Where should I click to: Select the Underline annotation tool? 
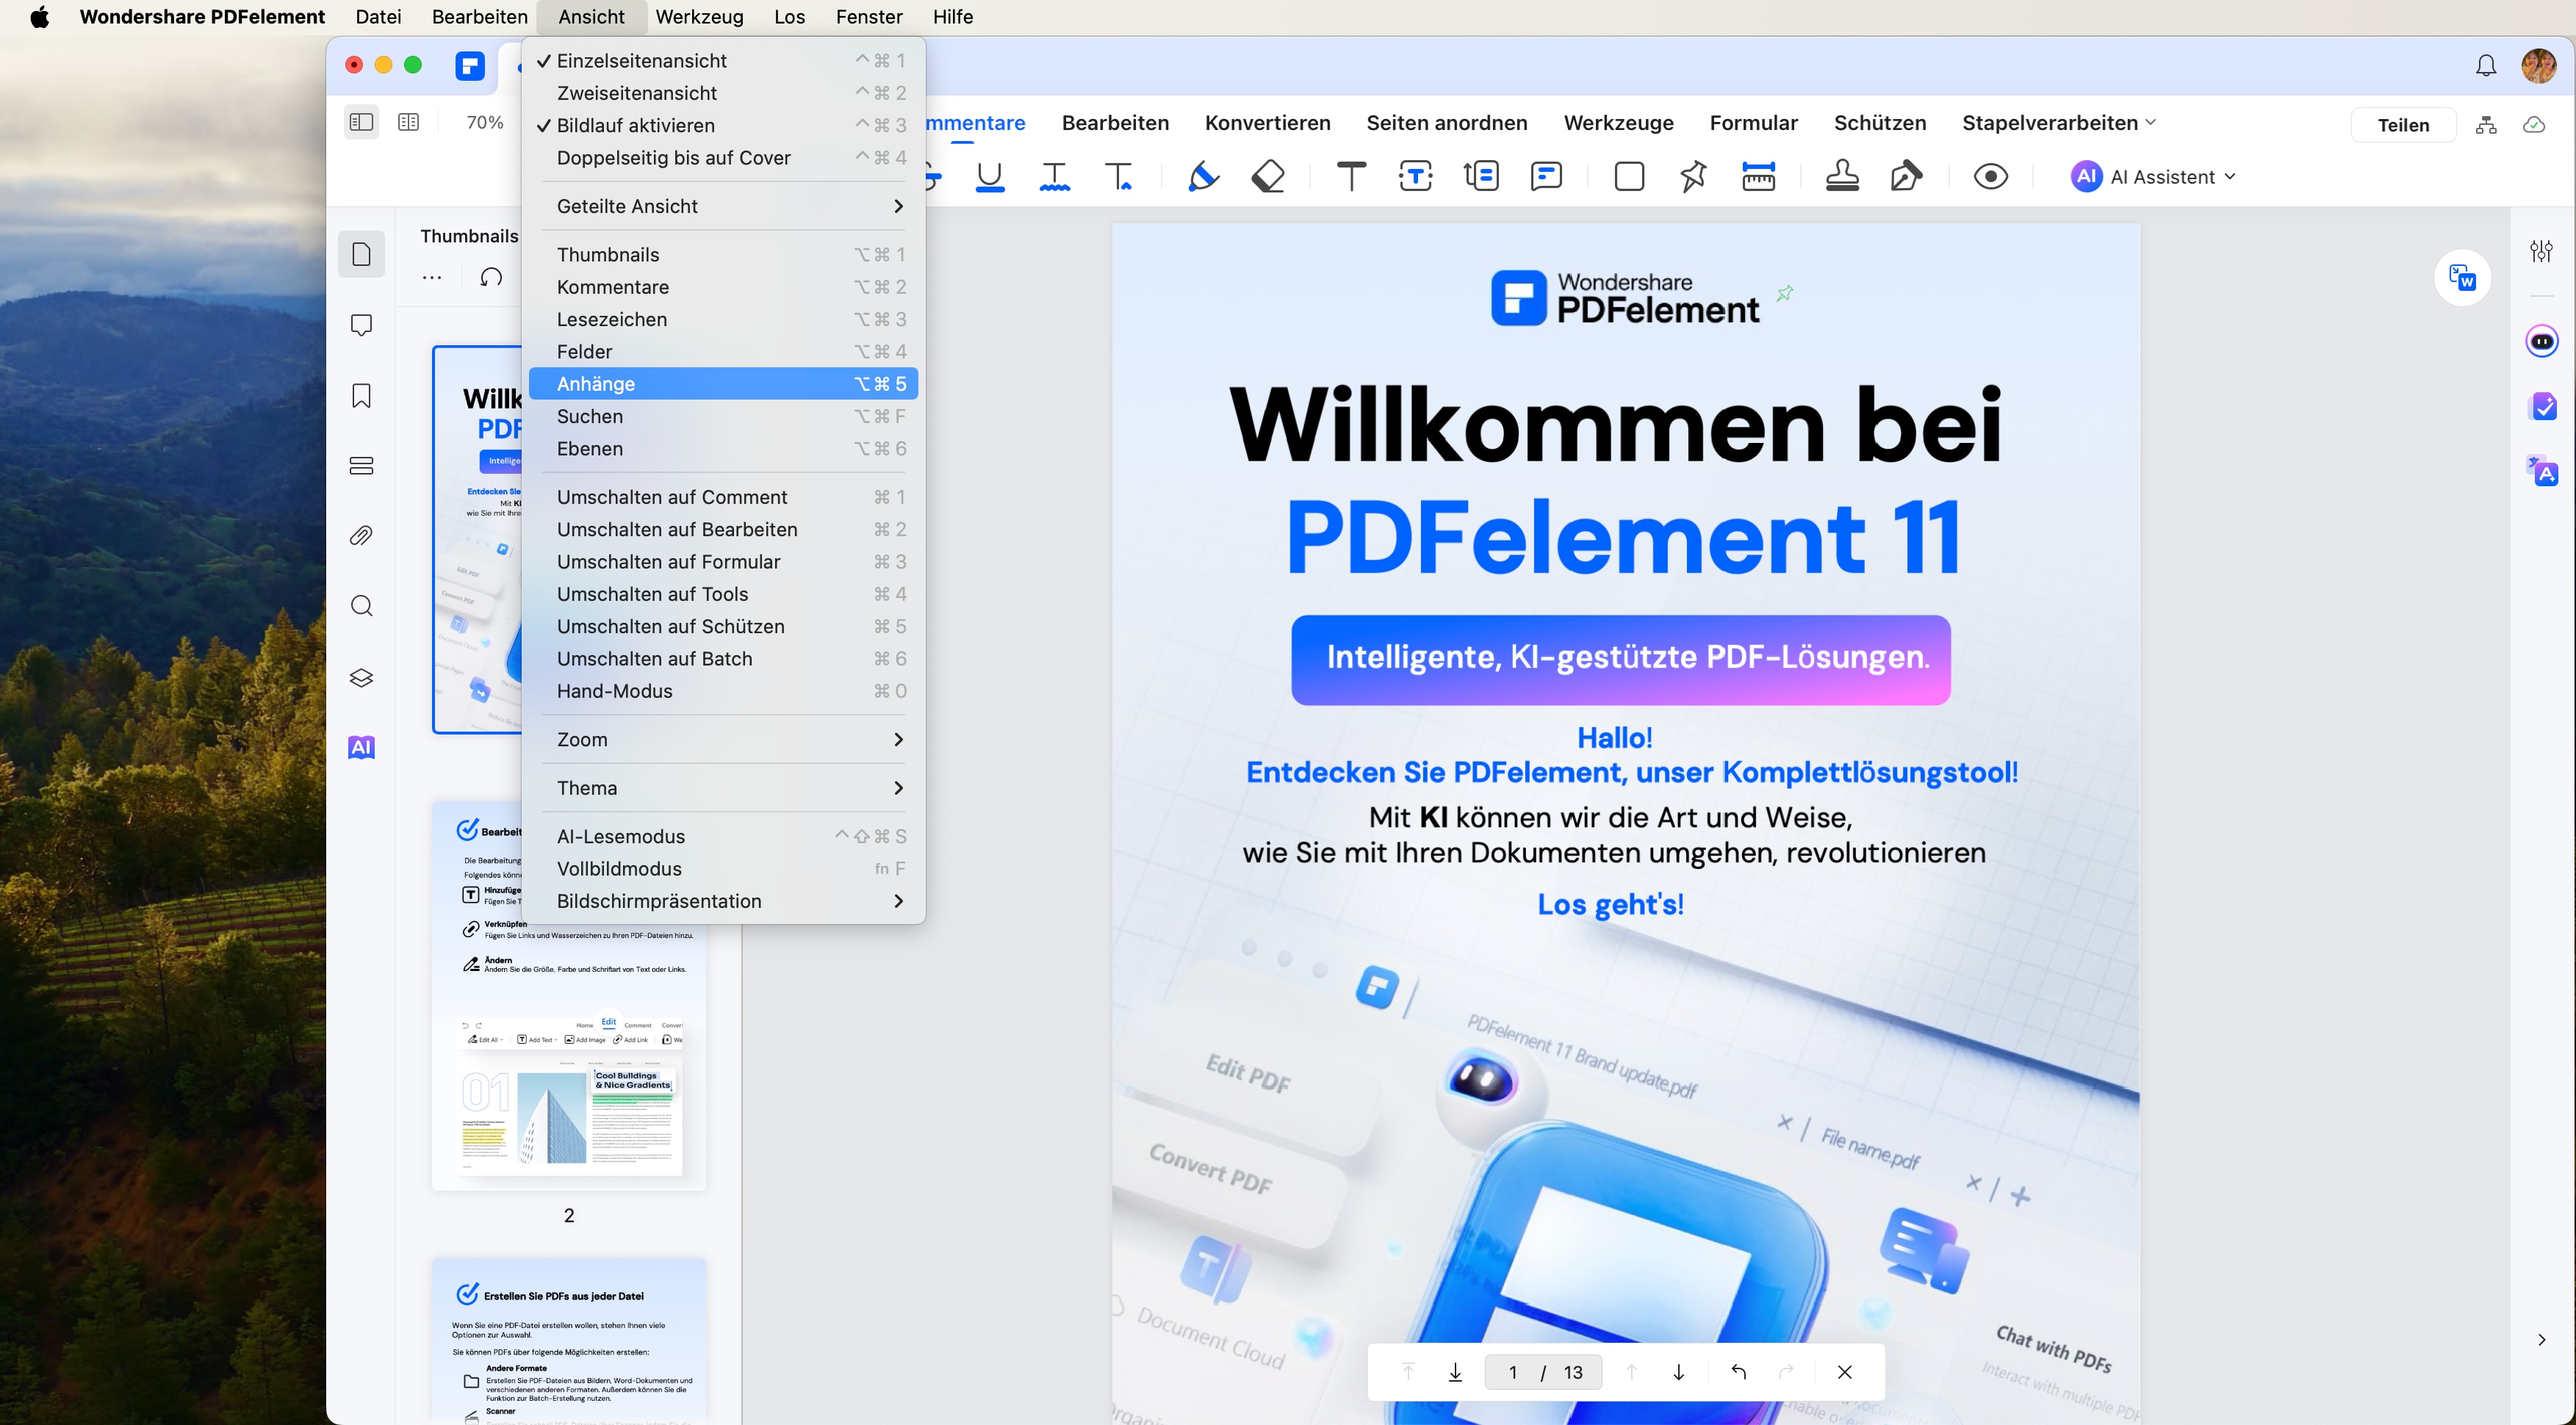point(989,176)
